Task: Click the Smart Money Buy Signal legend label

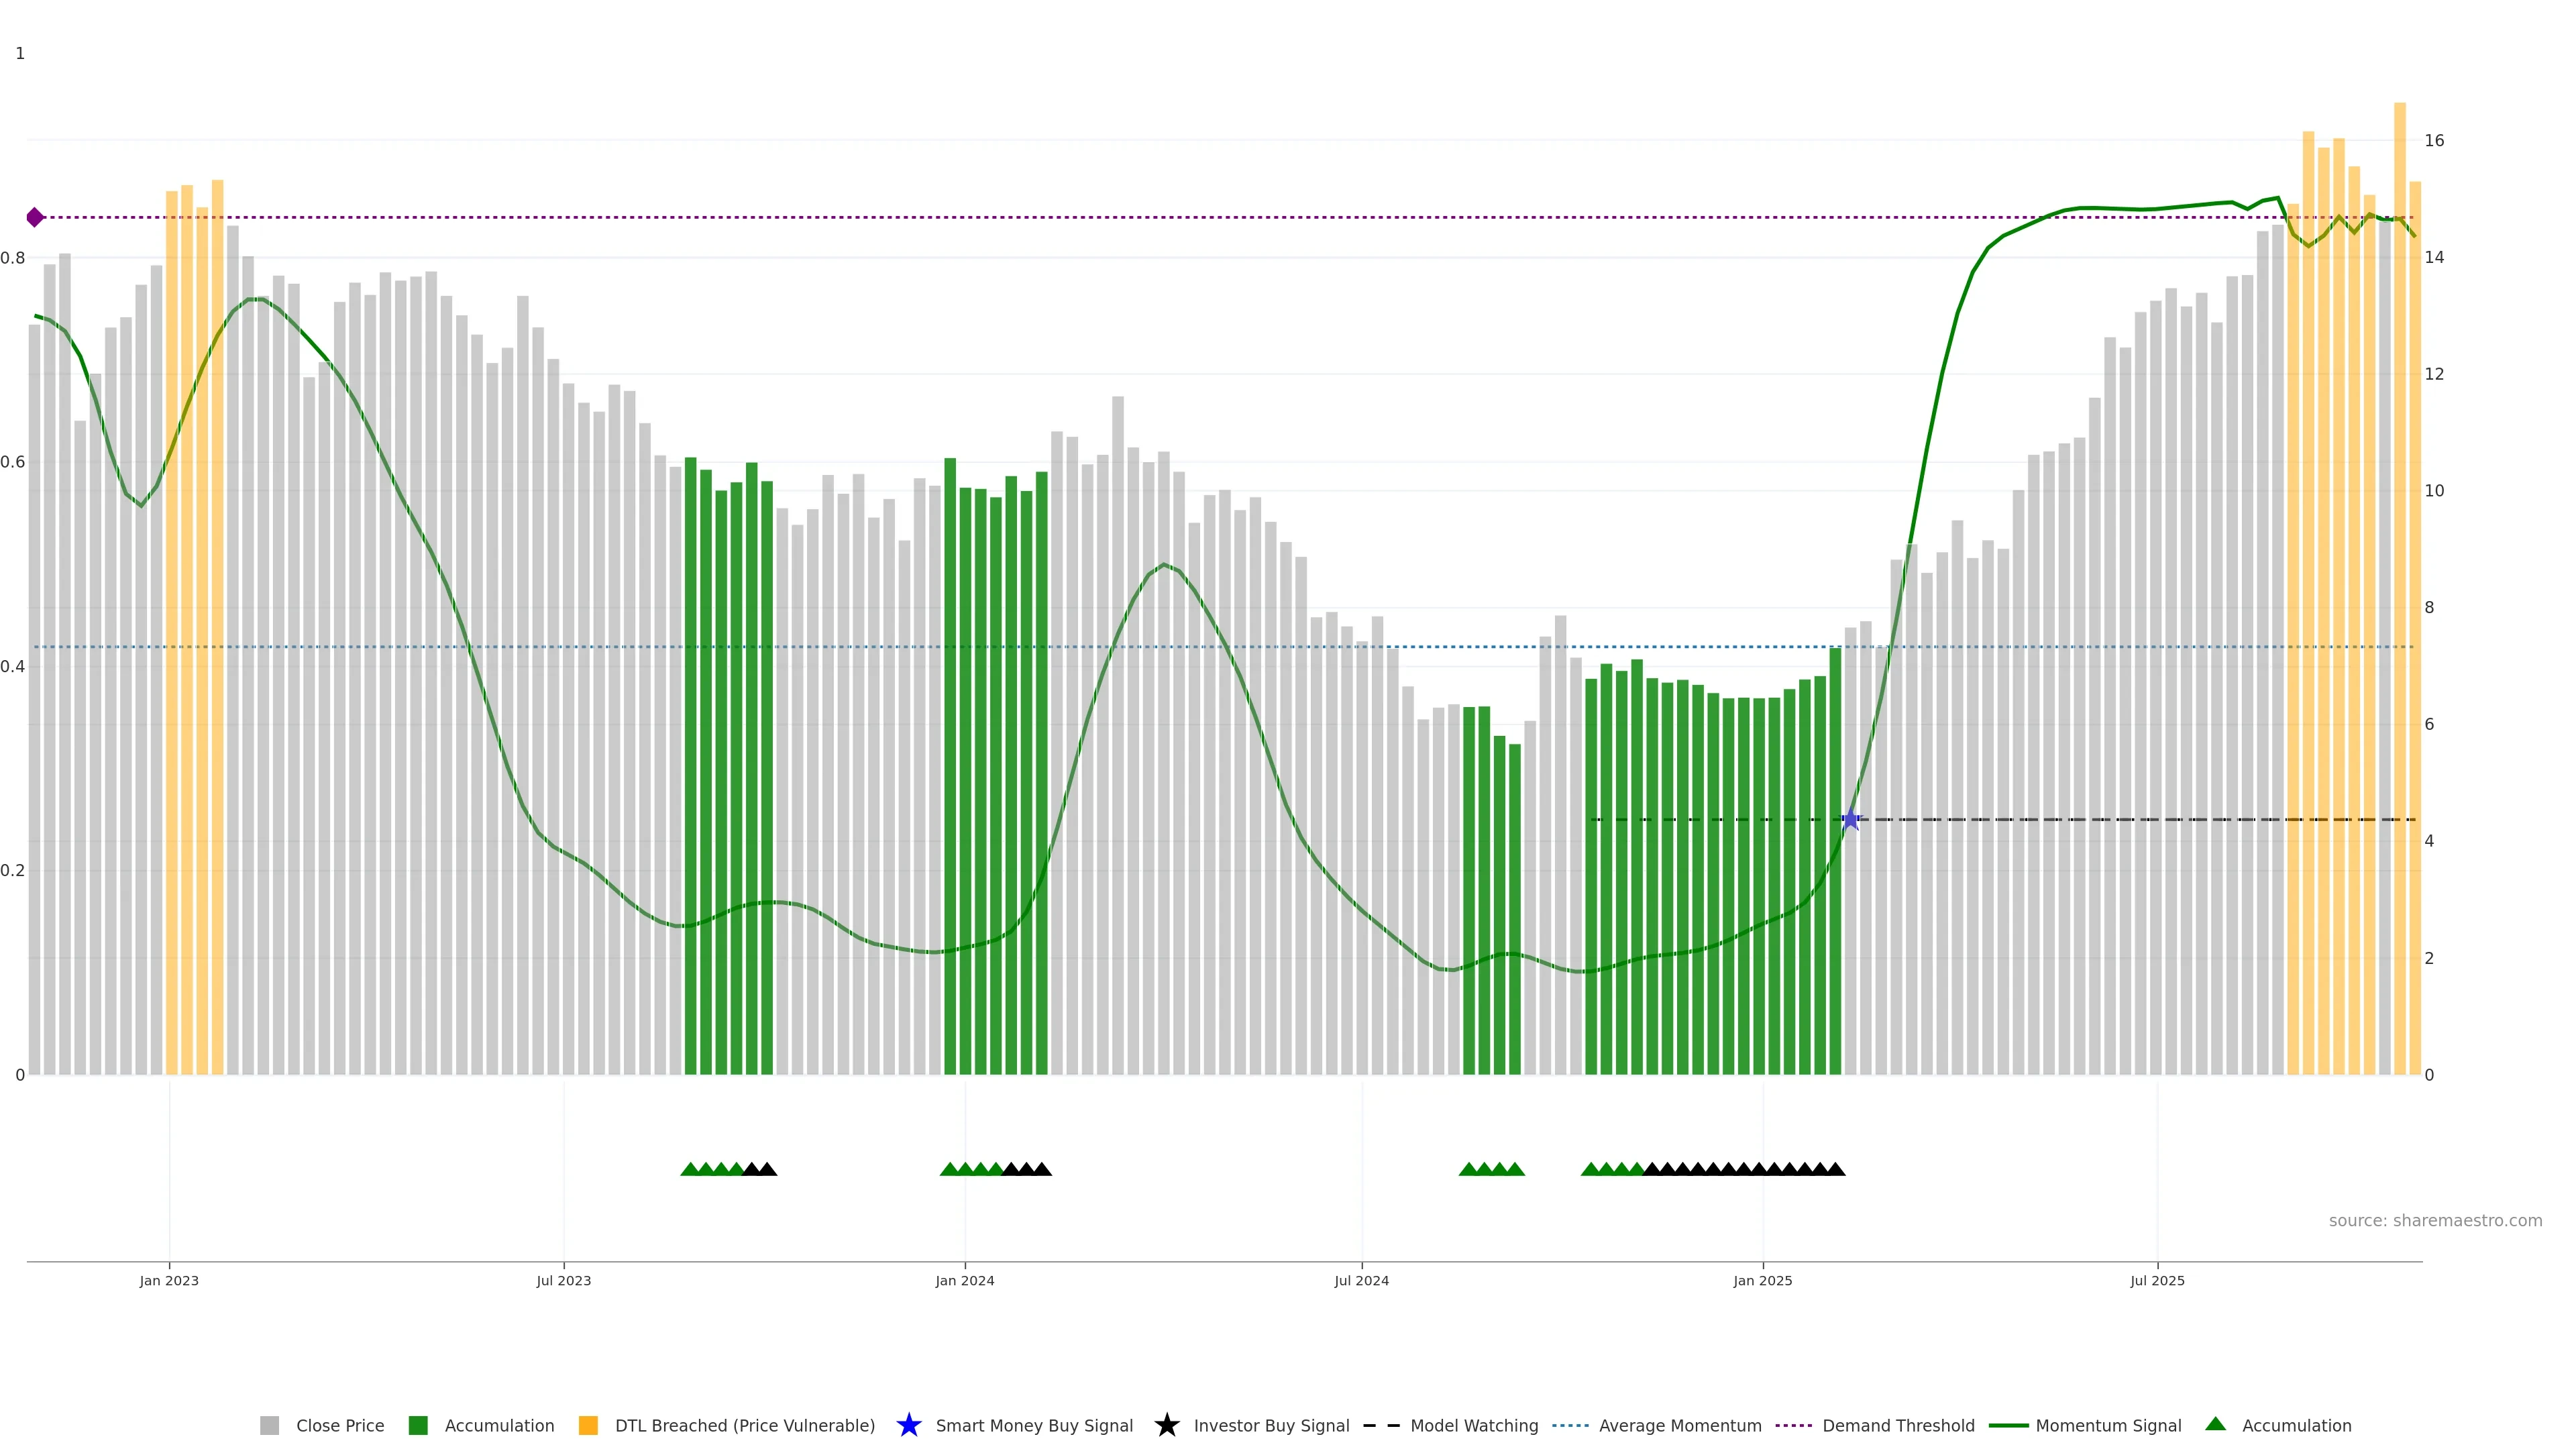Action: point(1034,1425)
